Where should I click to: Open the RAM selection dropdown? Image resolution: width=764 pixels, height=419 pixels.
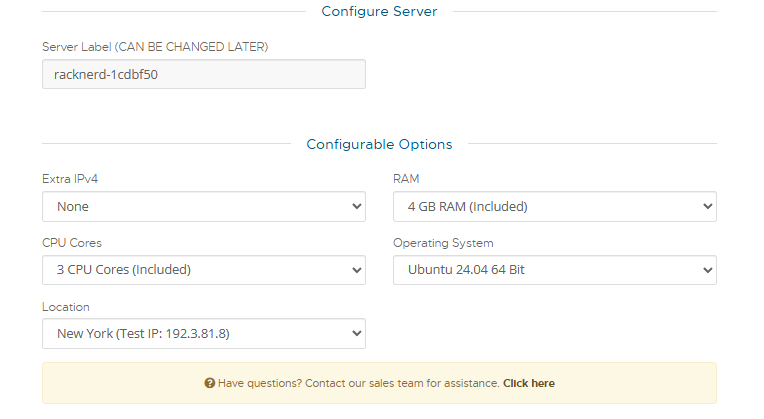click(x=554, y=207)
